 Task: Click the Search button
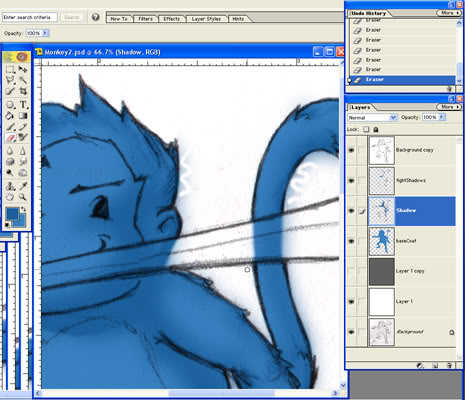(72, 17)
